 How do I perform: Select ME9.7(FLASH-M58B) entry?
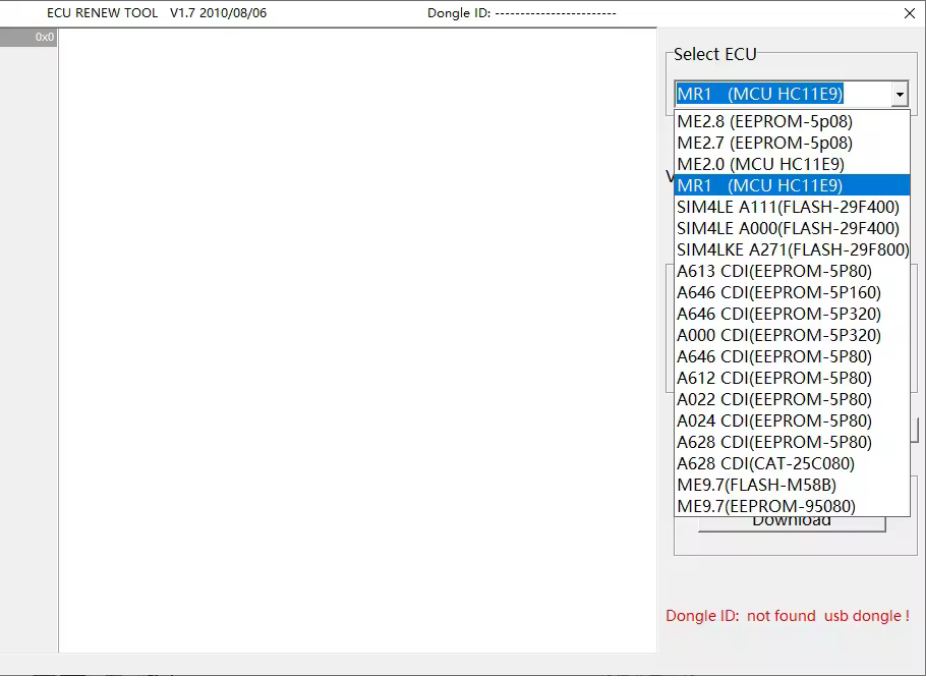[x=757, y=485]
